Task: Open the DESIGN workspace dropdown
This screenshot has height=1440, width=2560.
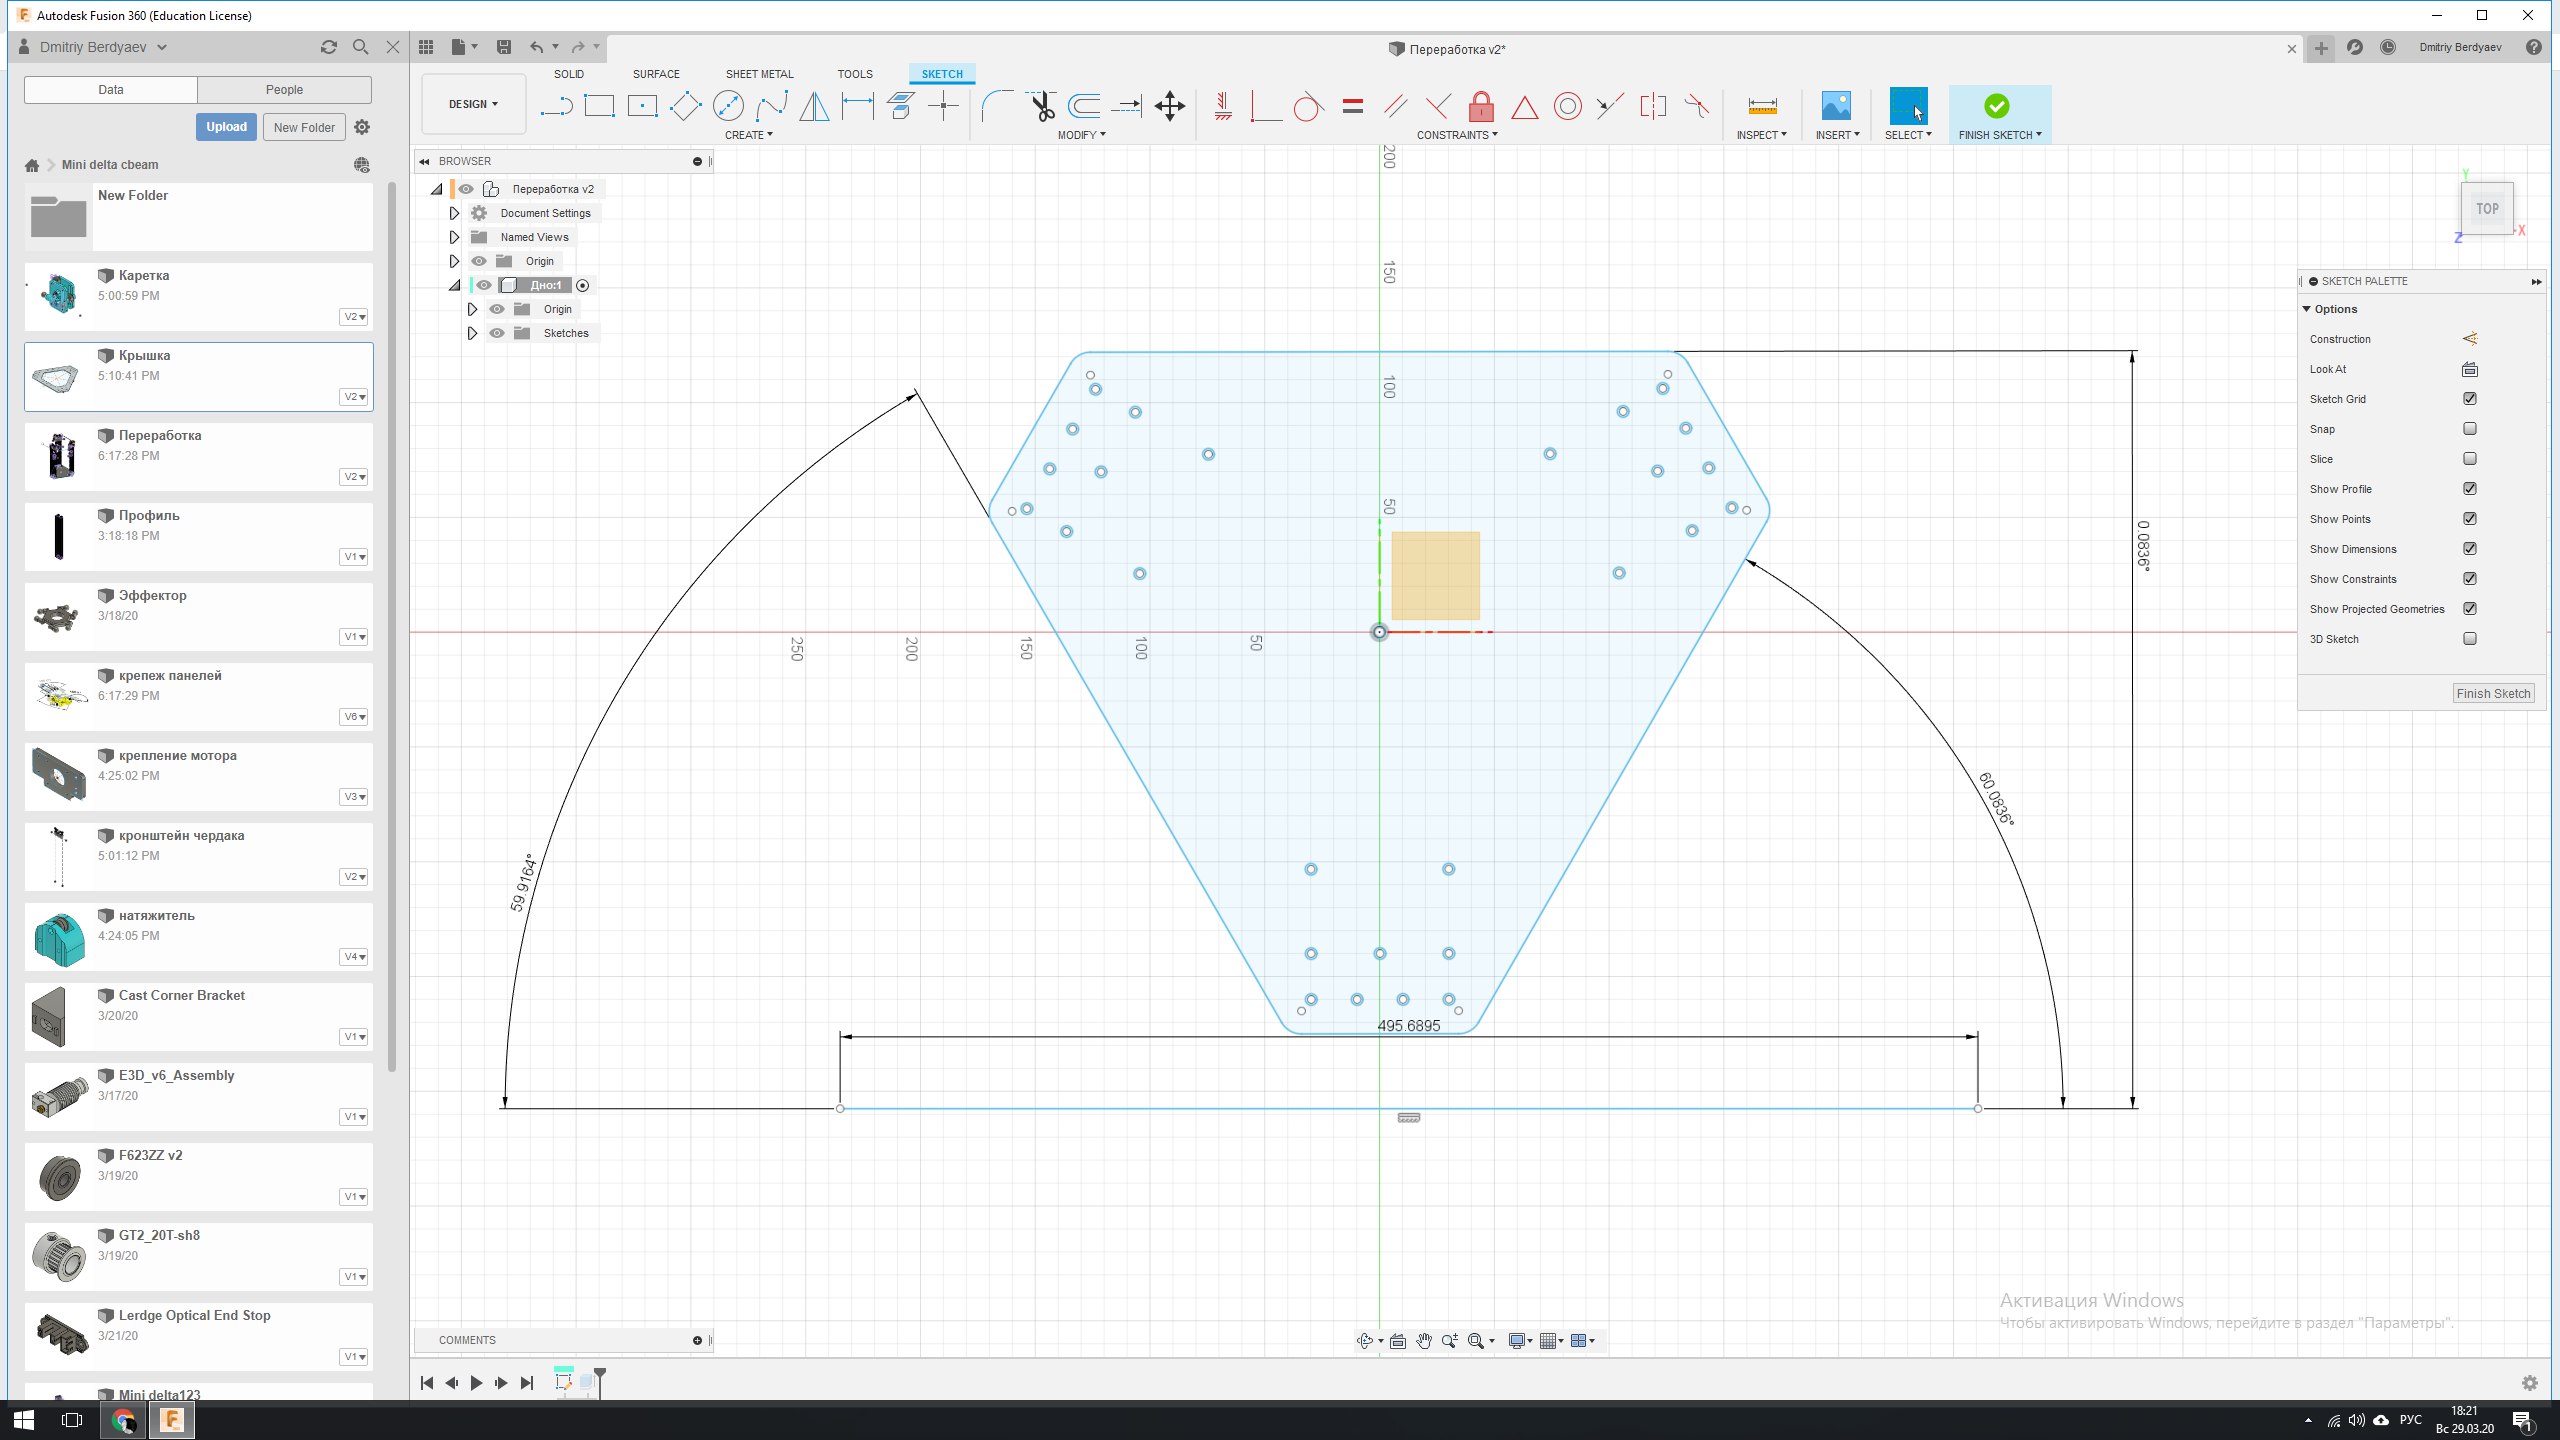Action: click(x=473, y=104)
